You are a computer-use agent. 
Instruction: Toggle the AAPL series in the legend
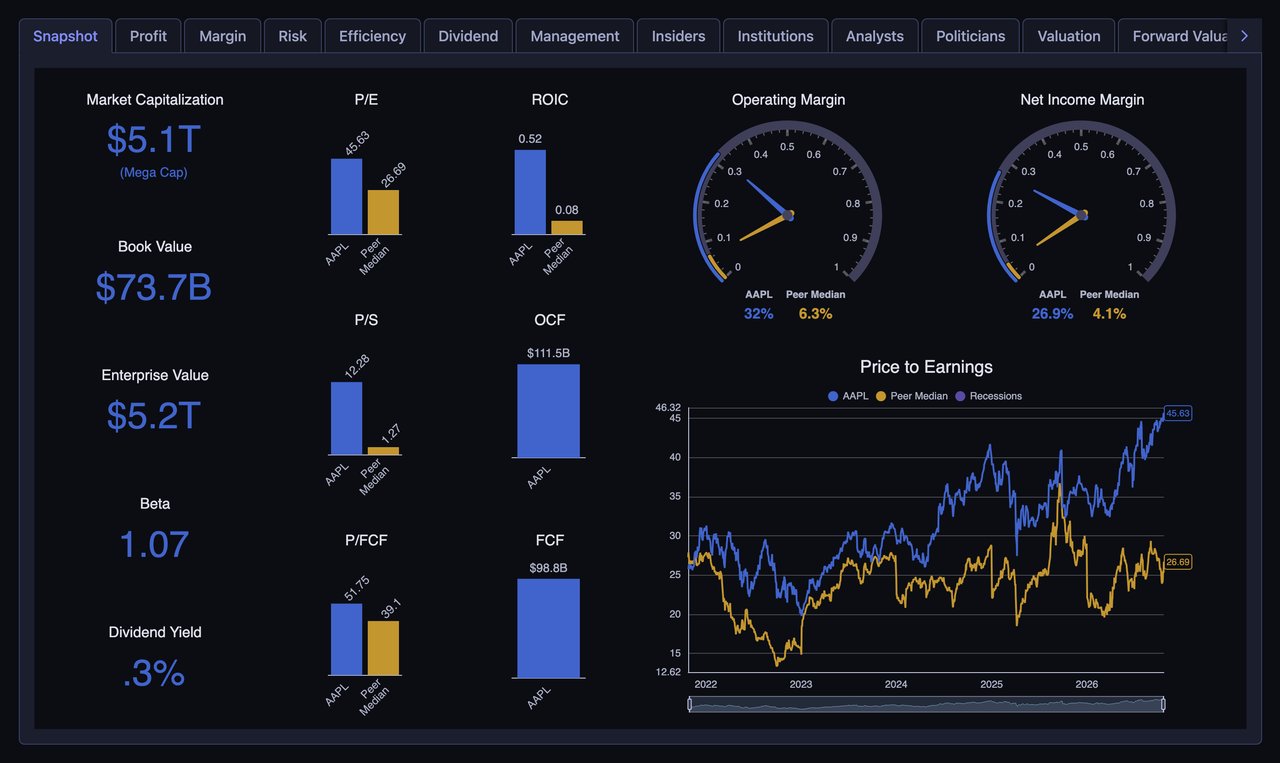point(848,396)
